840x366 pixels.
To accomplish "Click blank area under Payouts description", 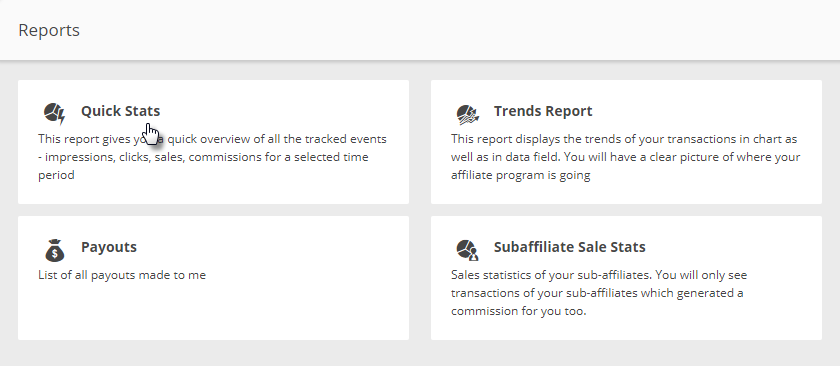I will coord(213,313).
